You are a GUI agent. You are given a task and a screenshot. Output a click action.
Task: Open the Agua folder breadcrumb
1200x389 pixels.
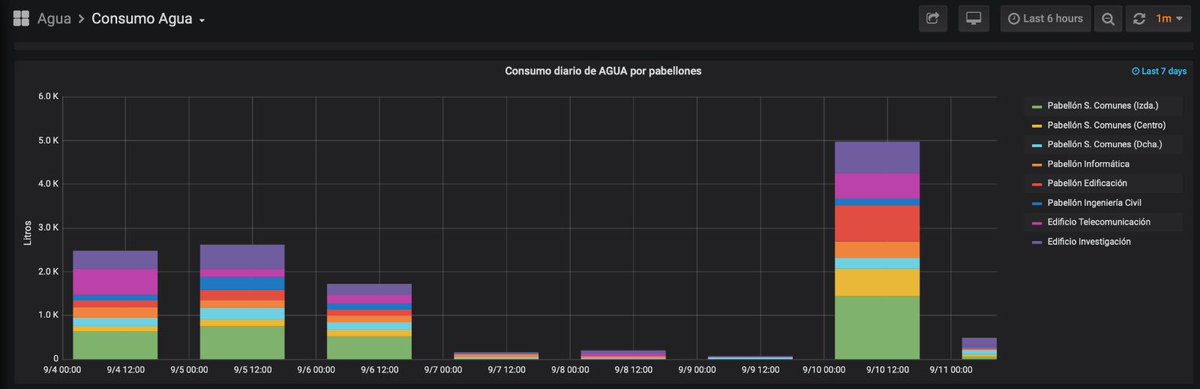54,19
